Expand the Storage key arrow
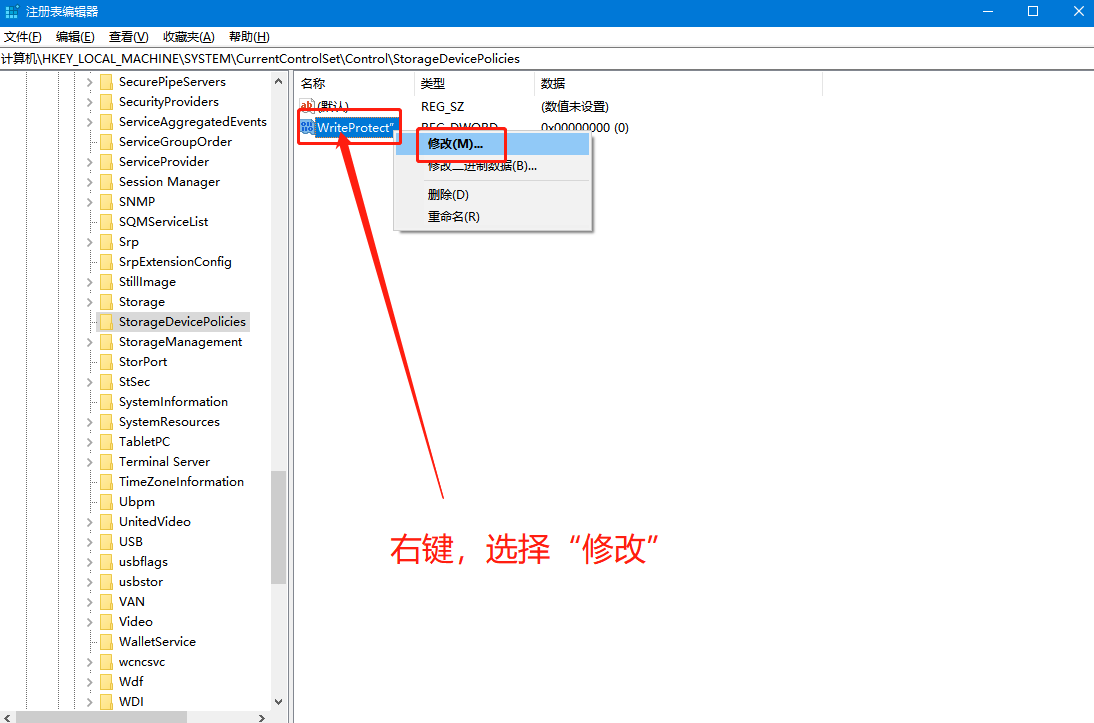The height and width of the screenshot is (723, 1094). (x=89, y=302)
